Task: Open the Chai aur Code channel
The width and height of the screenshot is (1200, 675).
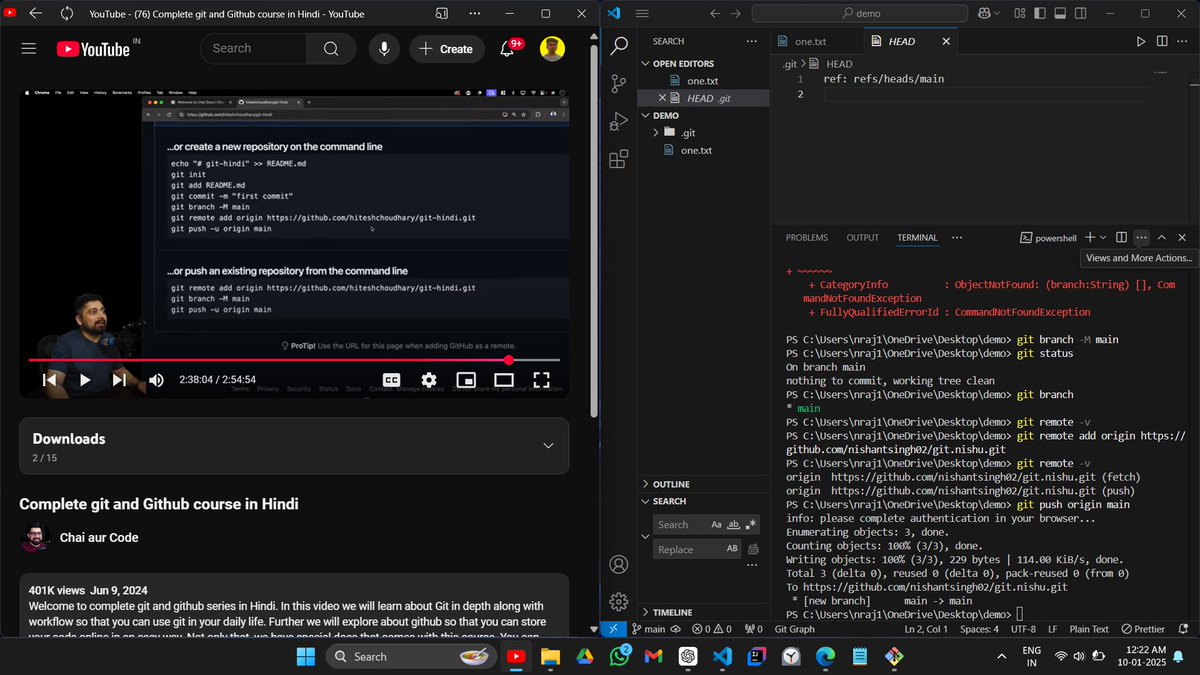Action: coord(99,537)
